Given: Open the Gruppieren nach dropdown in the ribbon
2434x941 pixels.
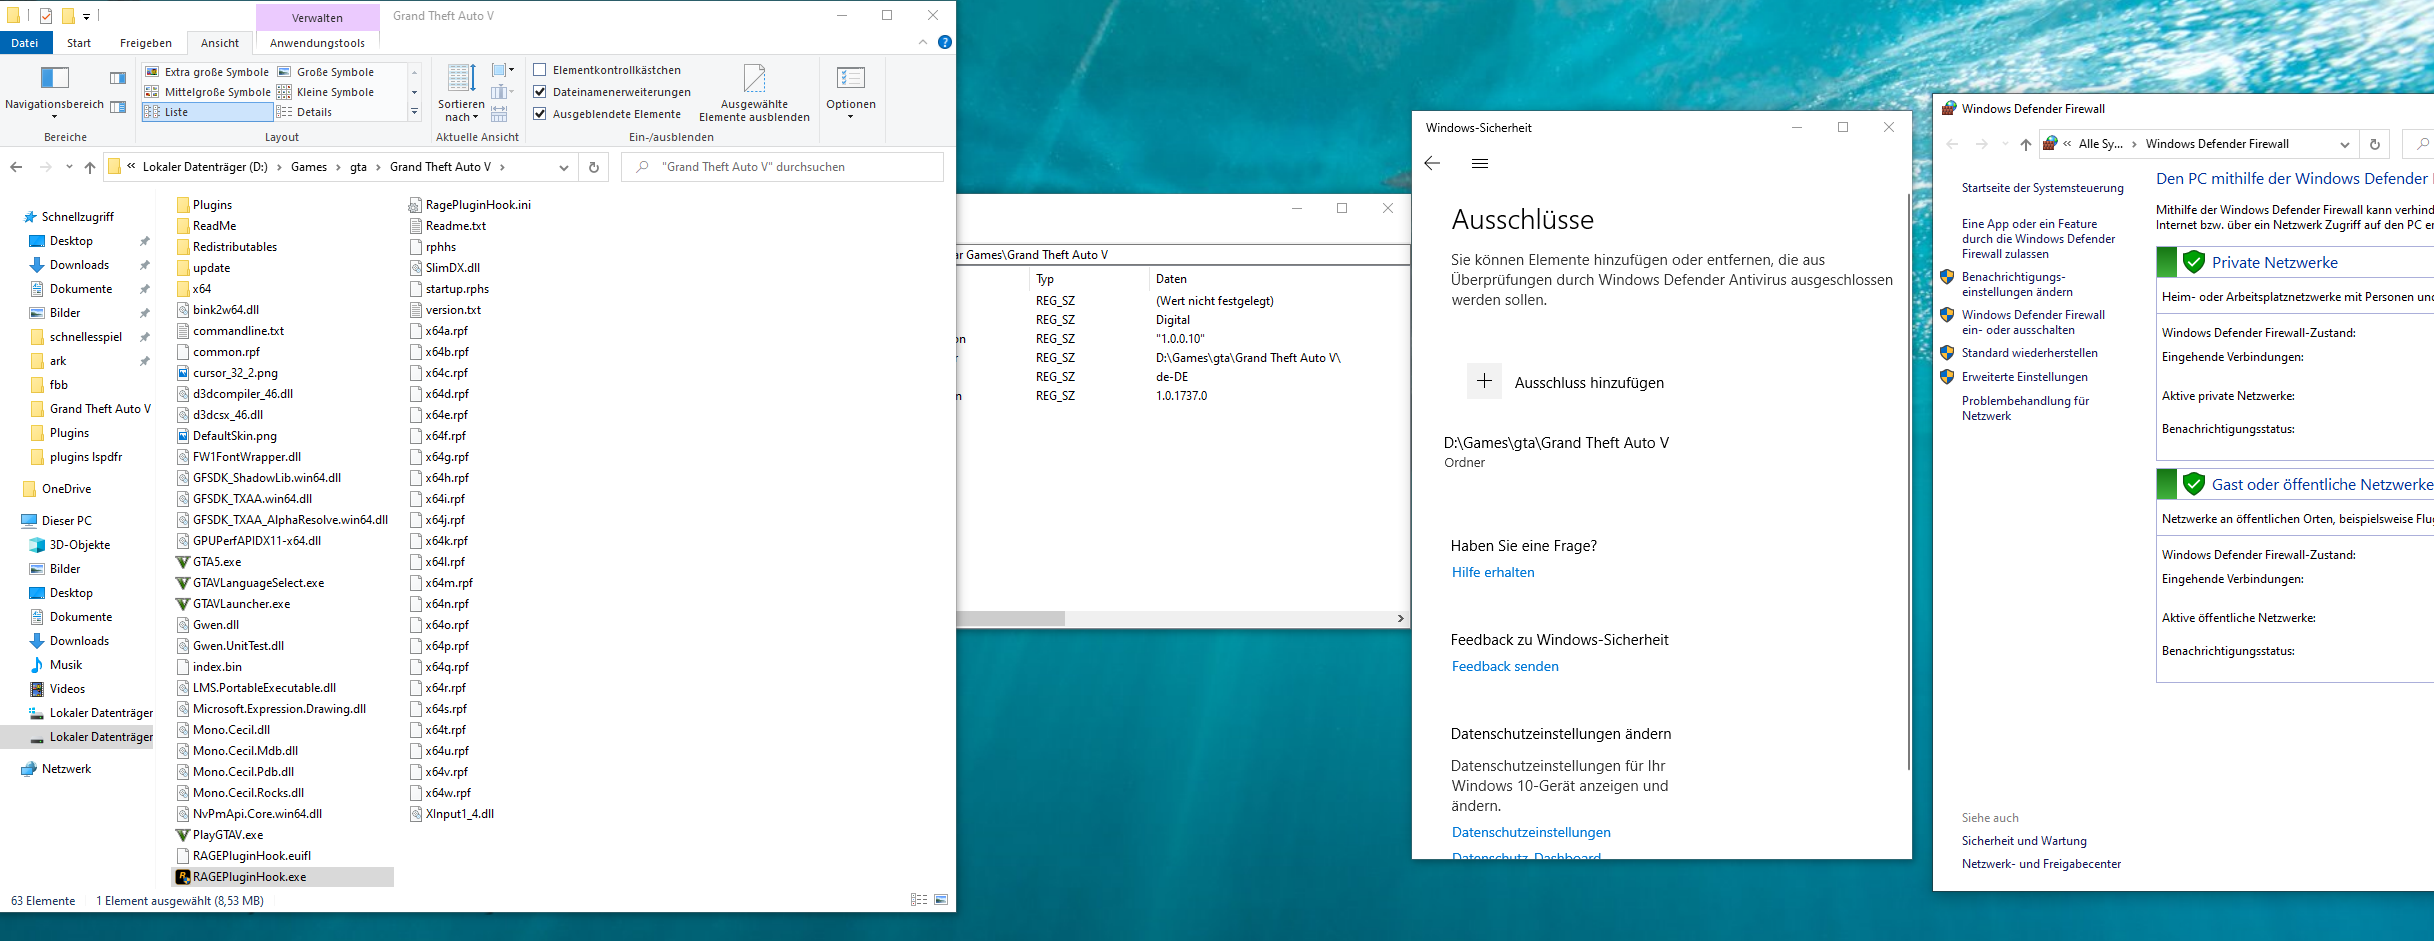Looking at the screenshot, I should tap(503, 70).
